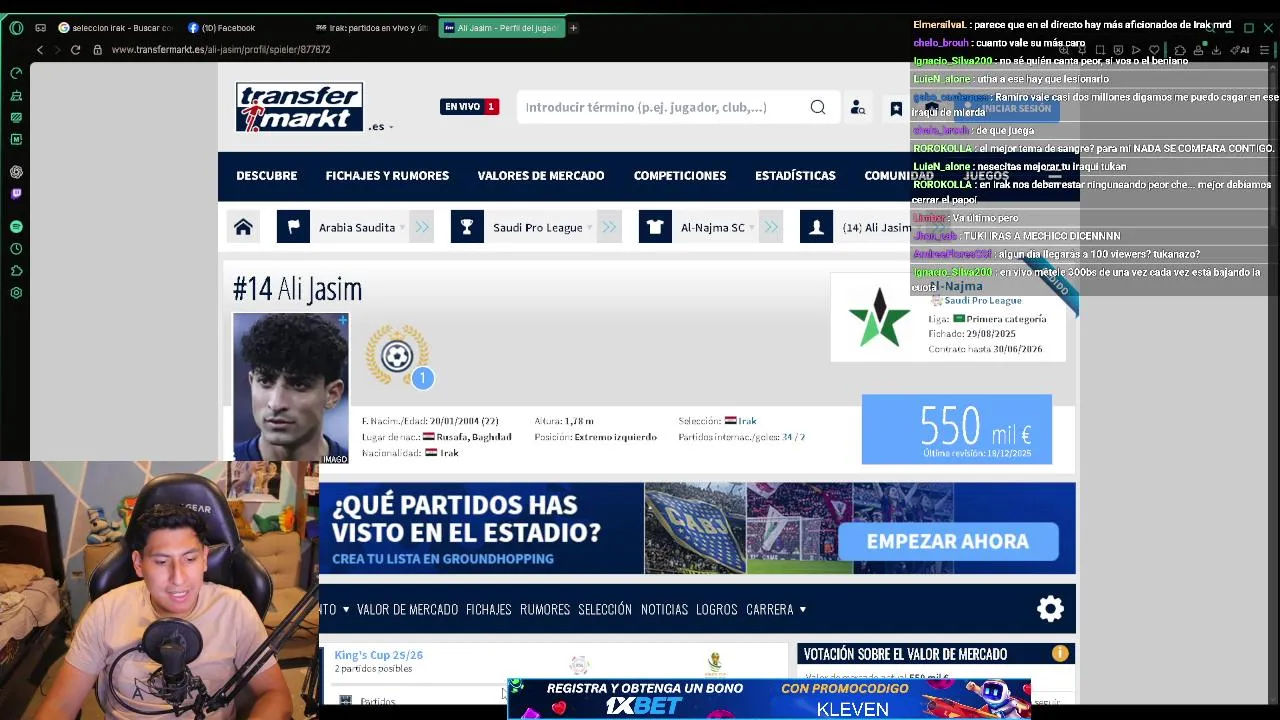Image resolution: width=1280 pixels, height=720 pixels.
Task: Open player SELECCIÓN section
Action: click(605, 609)
